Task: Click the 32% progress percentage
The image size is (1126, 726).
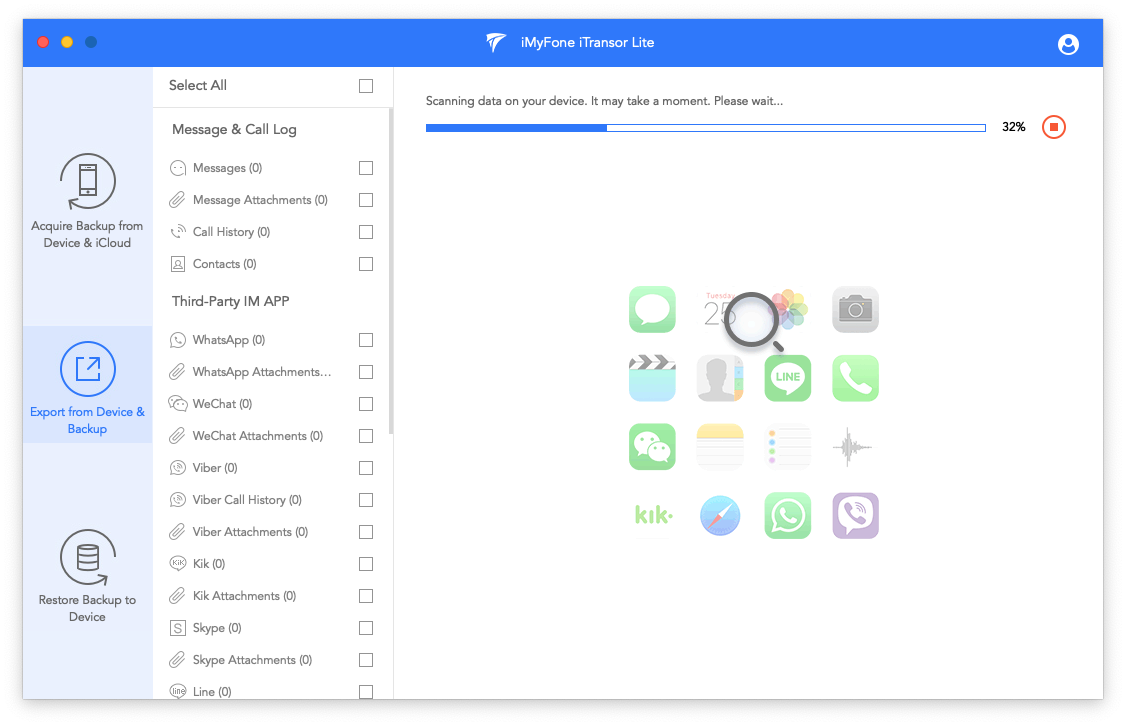Action: pyautogui.click(x=1013, y=127)
